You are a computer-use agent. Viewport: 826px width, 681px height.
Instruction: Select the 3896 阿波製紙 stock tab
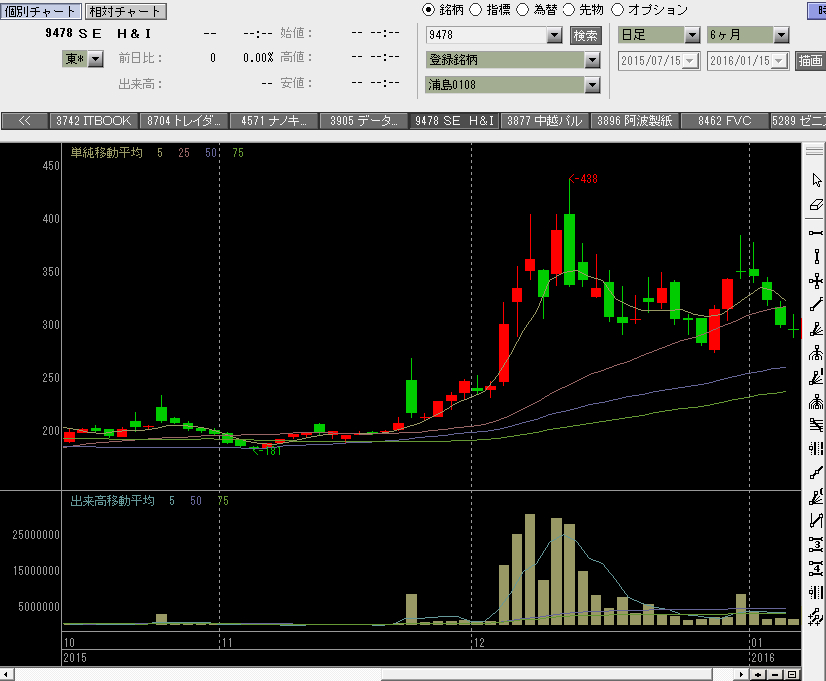tap(635, 121)
